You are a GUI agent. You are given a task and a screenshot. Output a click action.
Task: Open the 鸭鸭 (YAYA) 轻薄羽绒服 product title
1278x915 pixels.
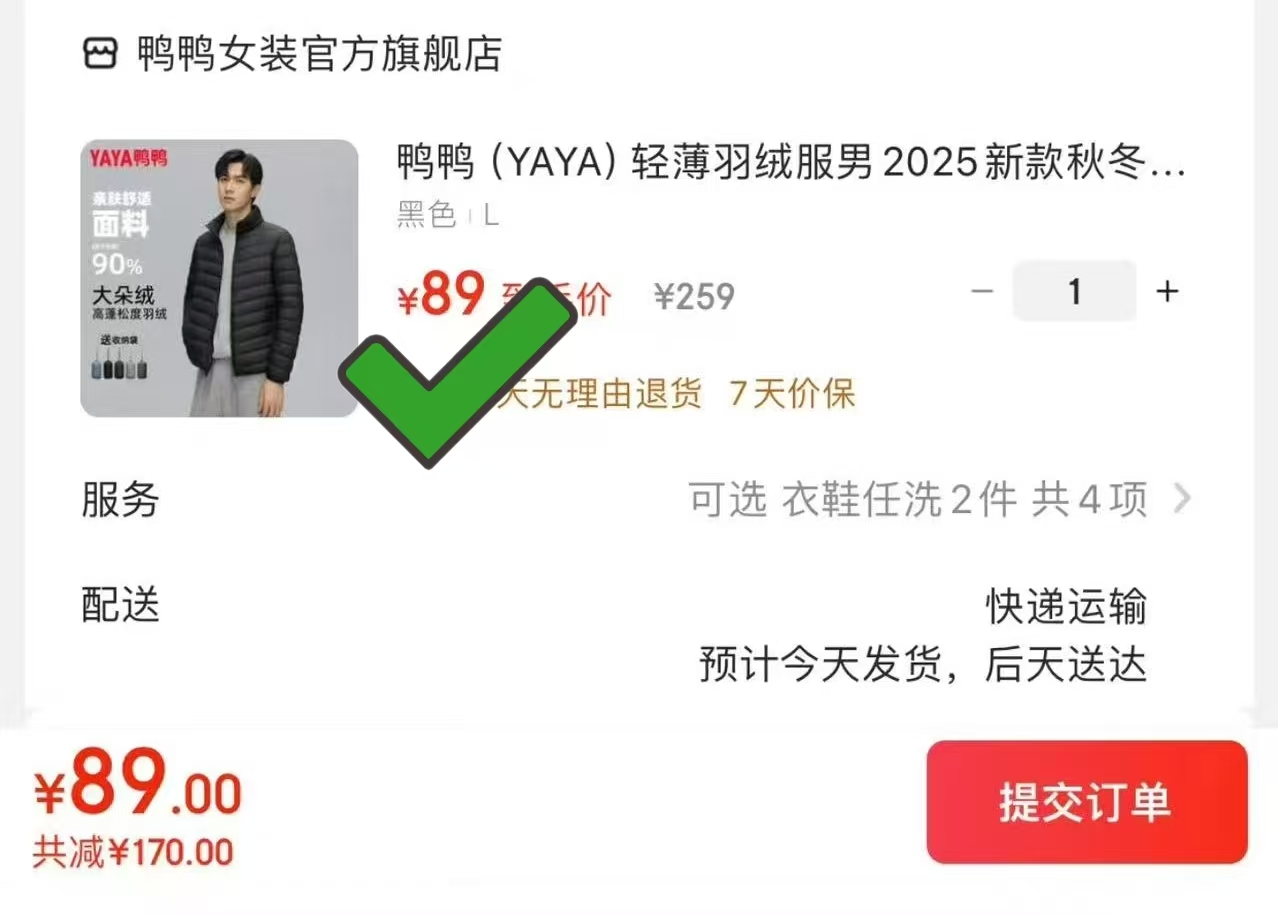coord(790,163)
